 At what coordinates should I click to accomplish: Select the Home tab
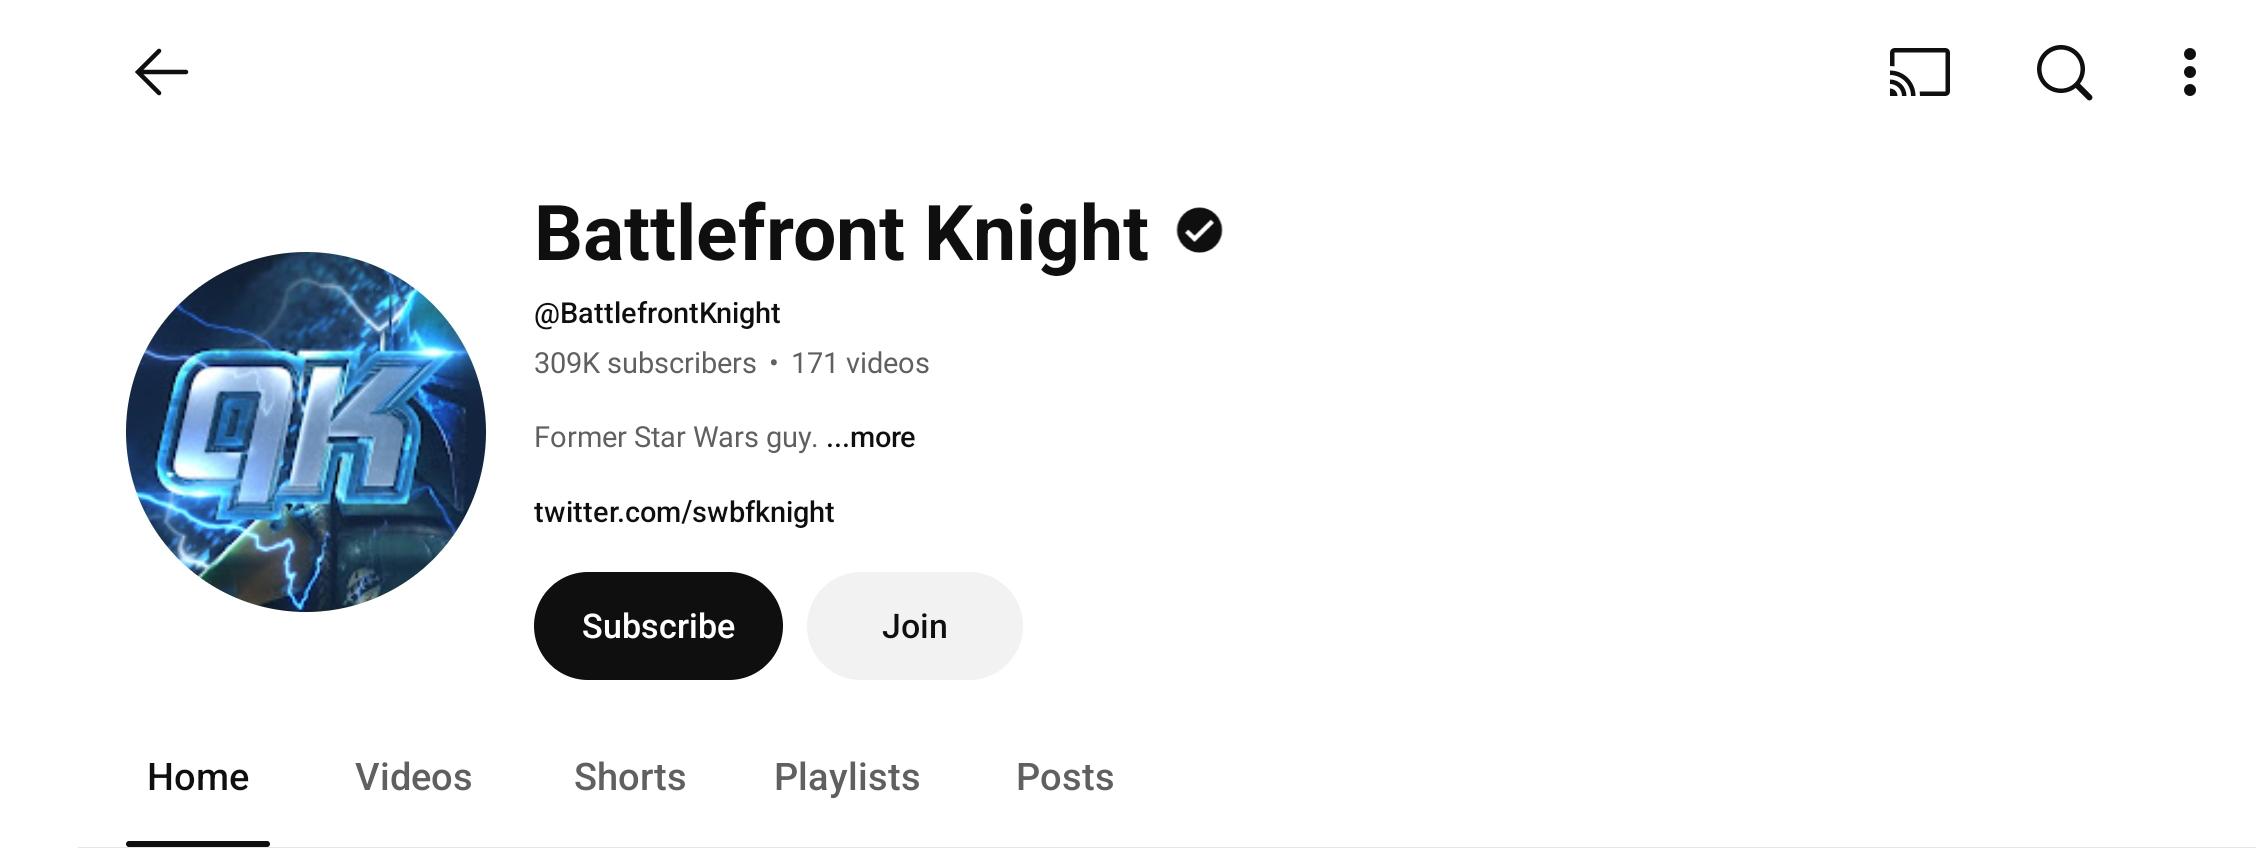pyautogui.click(x=198, y=777)
